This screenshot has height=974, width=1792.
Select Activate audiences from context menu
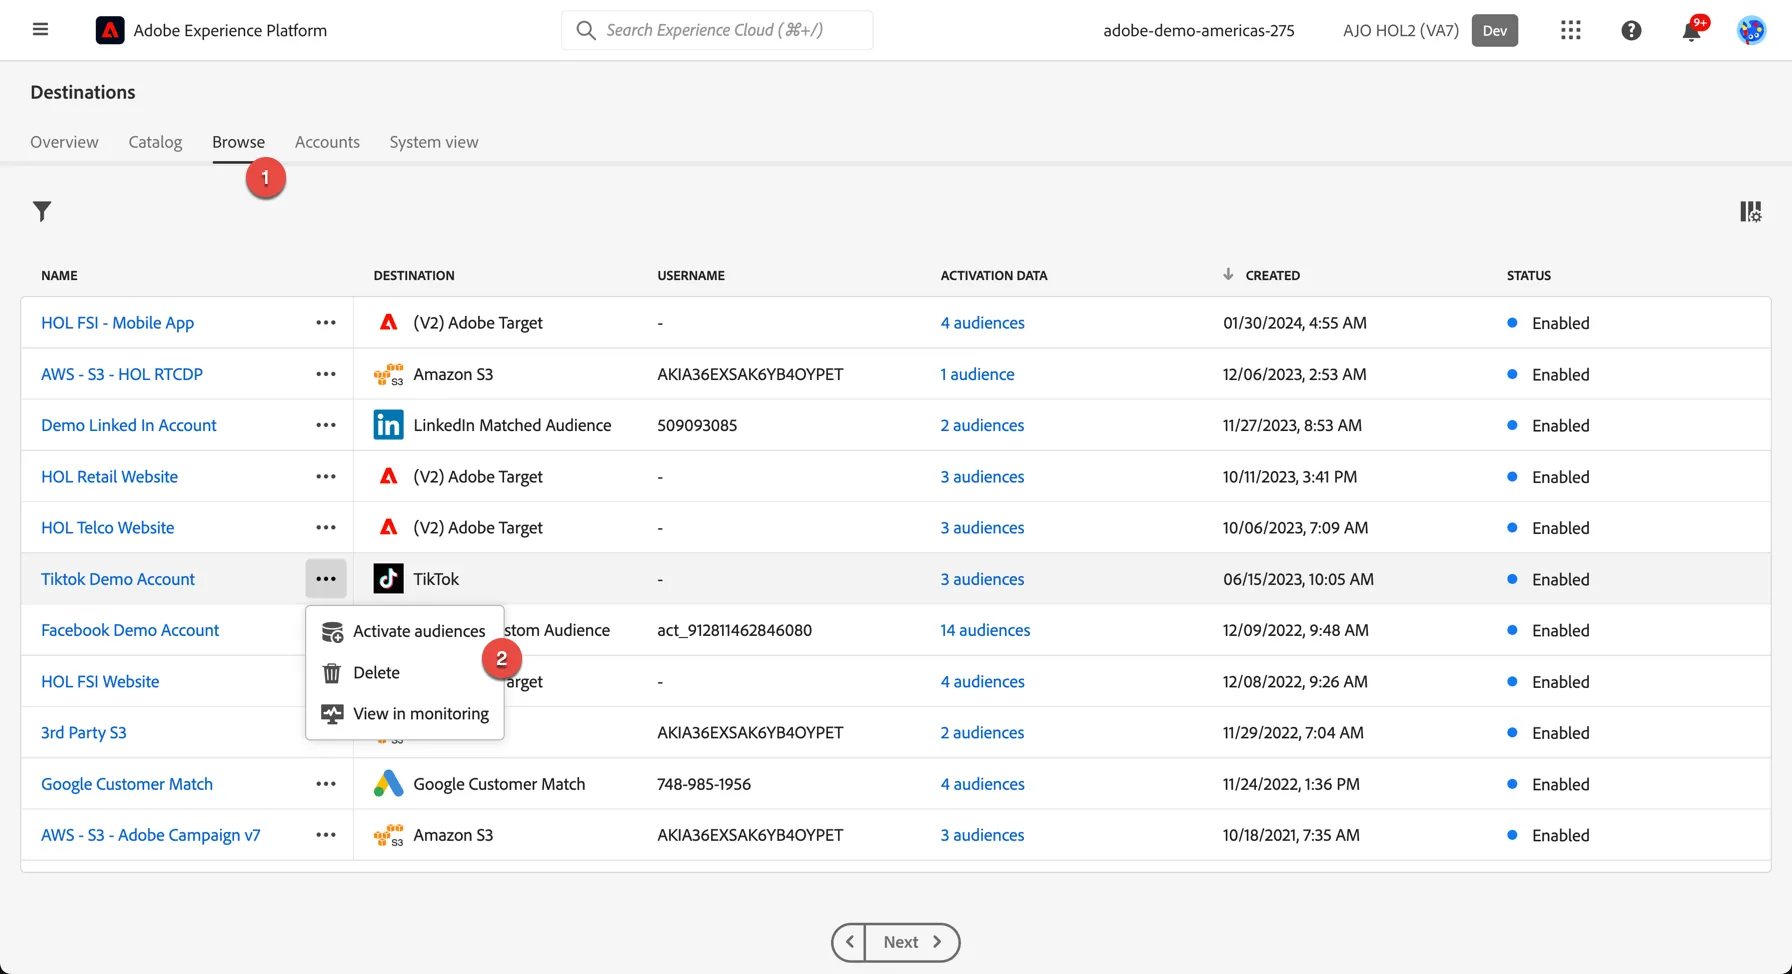pos(404,631)
